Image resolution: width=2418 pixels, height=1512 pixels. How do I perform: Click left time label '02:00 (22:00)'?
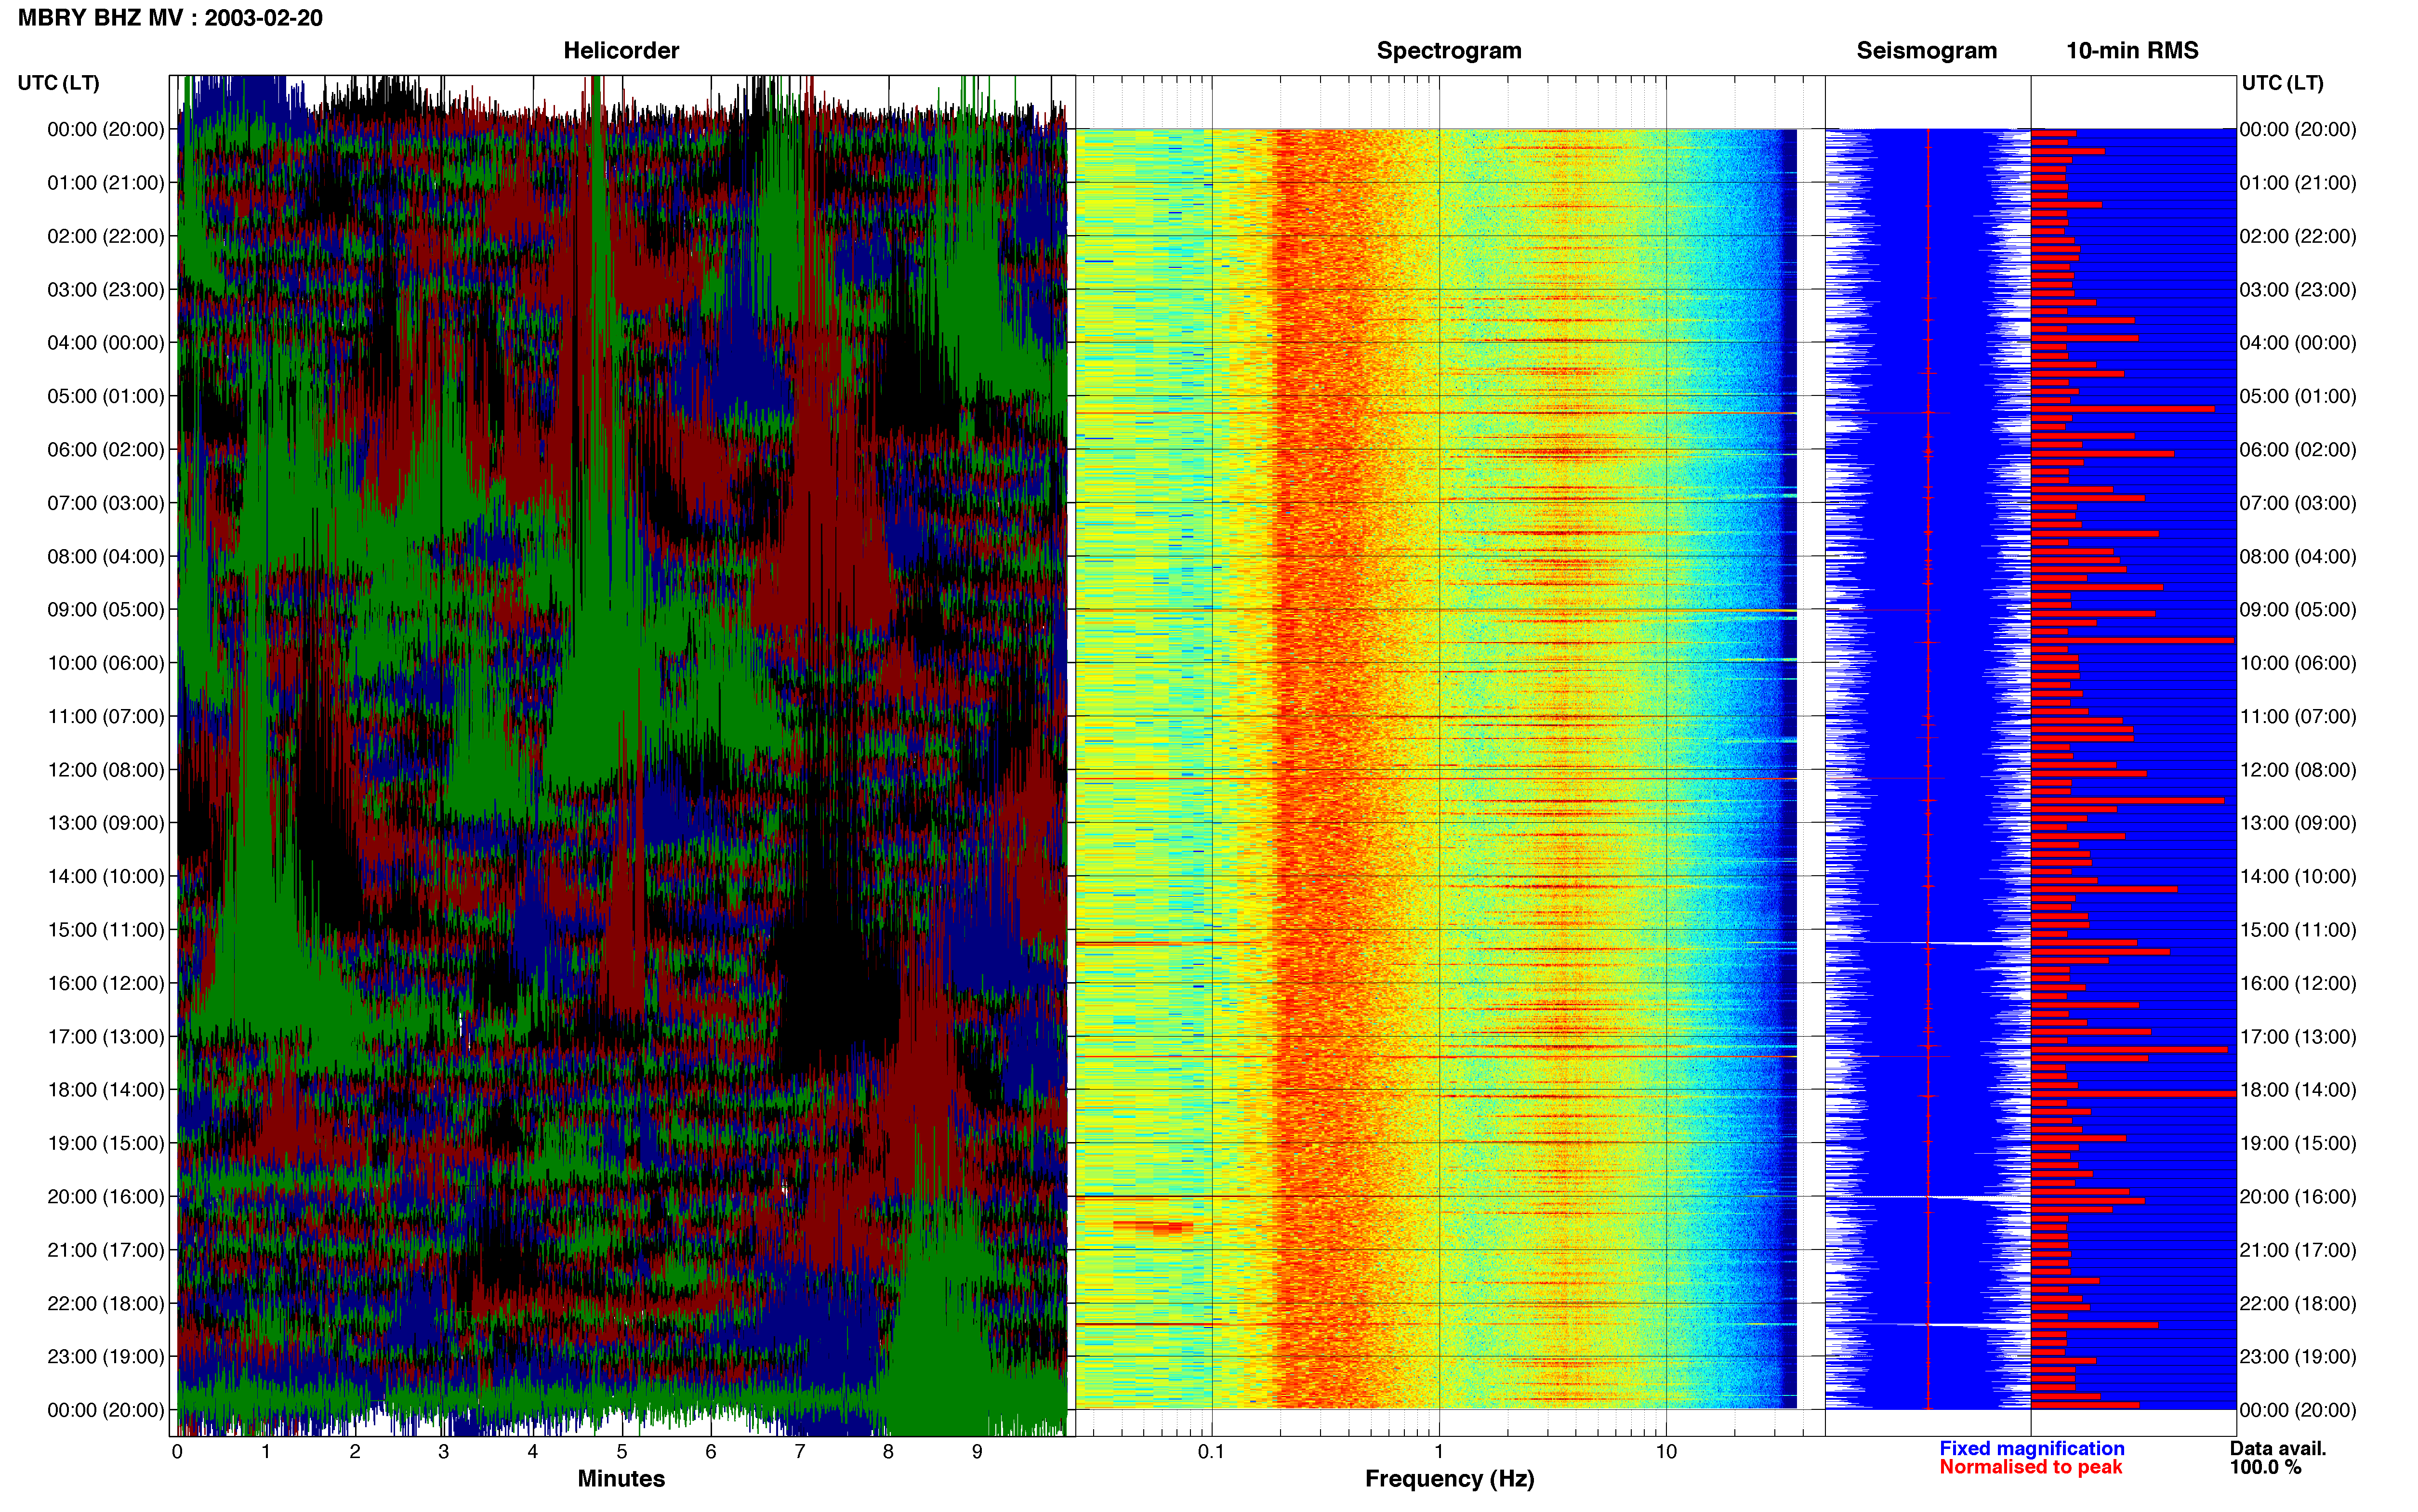106,236
